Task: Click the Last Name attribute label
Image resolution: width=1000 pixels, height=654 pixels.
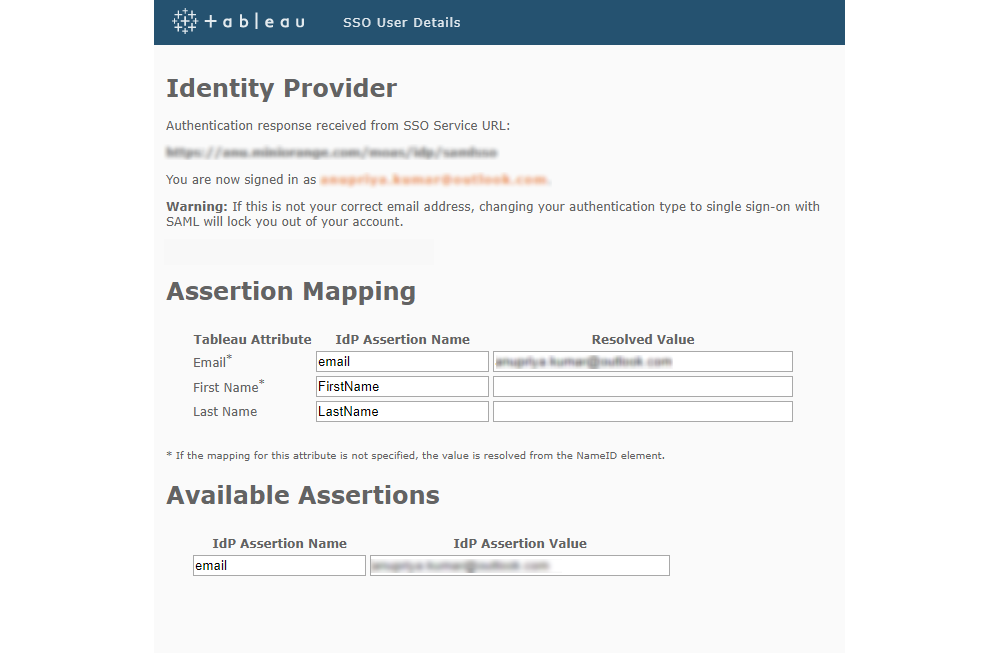Action: pyautogui.click(x=225, y=412)
